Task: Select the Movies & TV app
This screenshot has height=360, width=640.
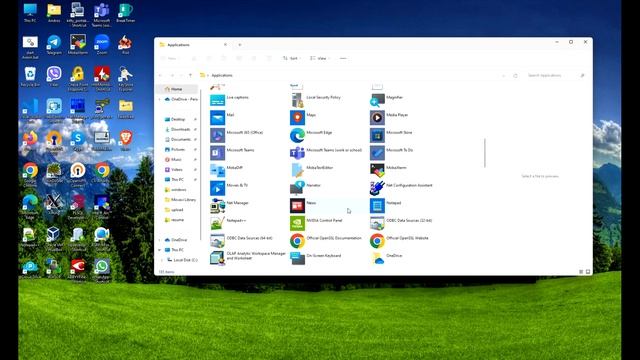Action: tap(229, 188)
